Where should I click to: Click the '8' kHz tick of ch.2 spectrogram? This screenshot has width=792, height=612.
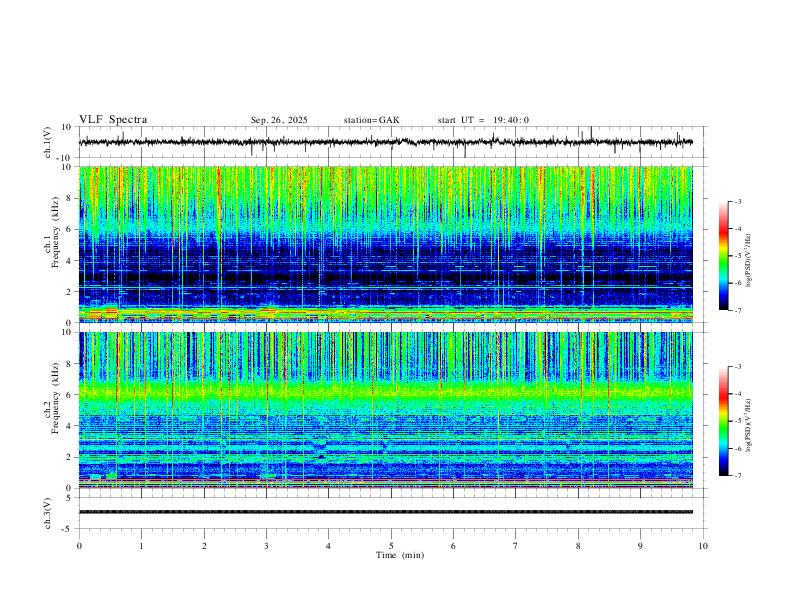click(x=69, y=364)
